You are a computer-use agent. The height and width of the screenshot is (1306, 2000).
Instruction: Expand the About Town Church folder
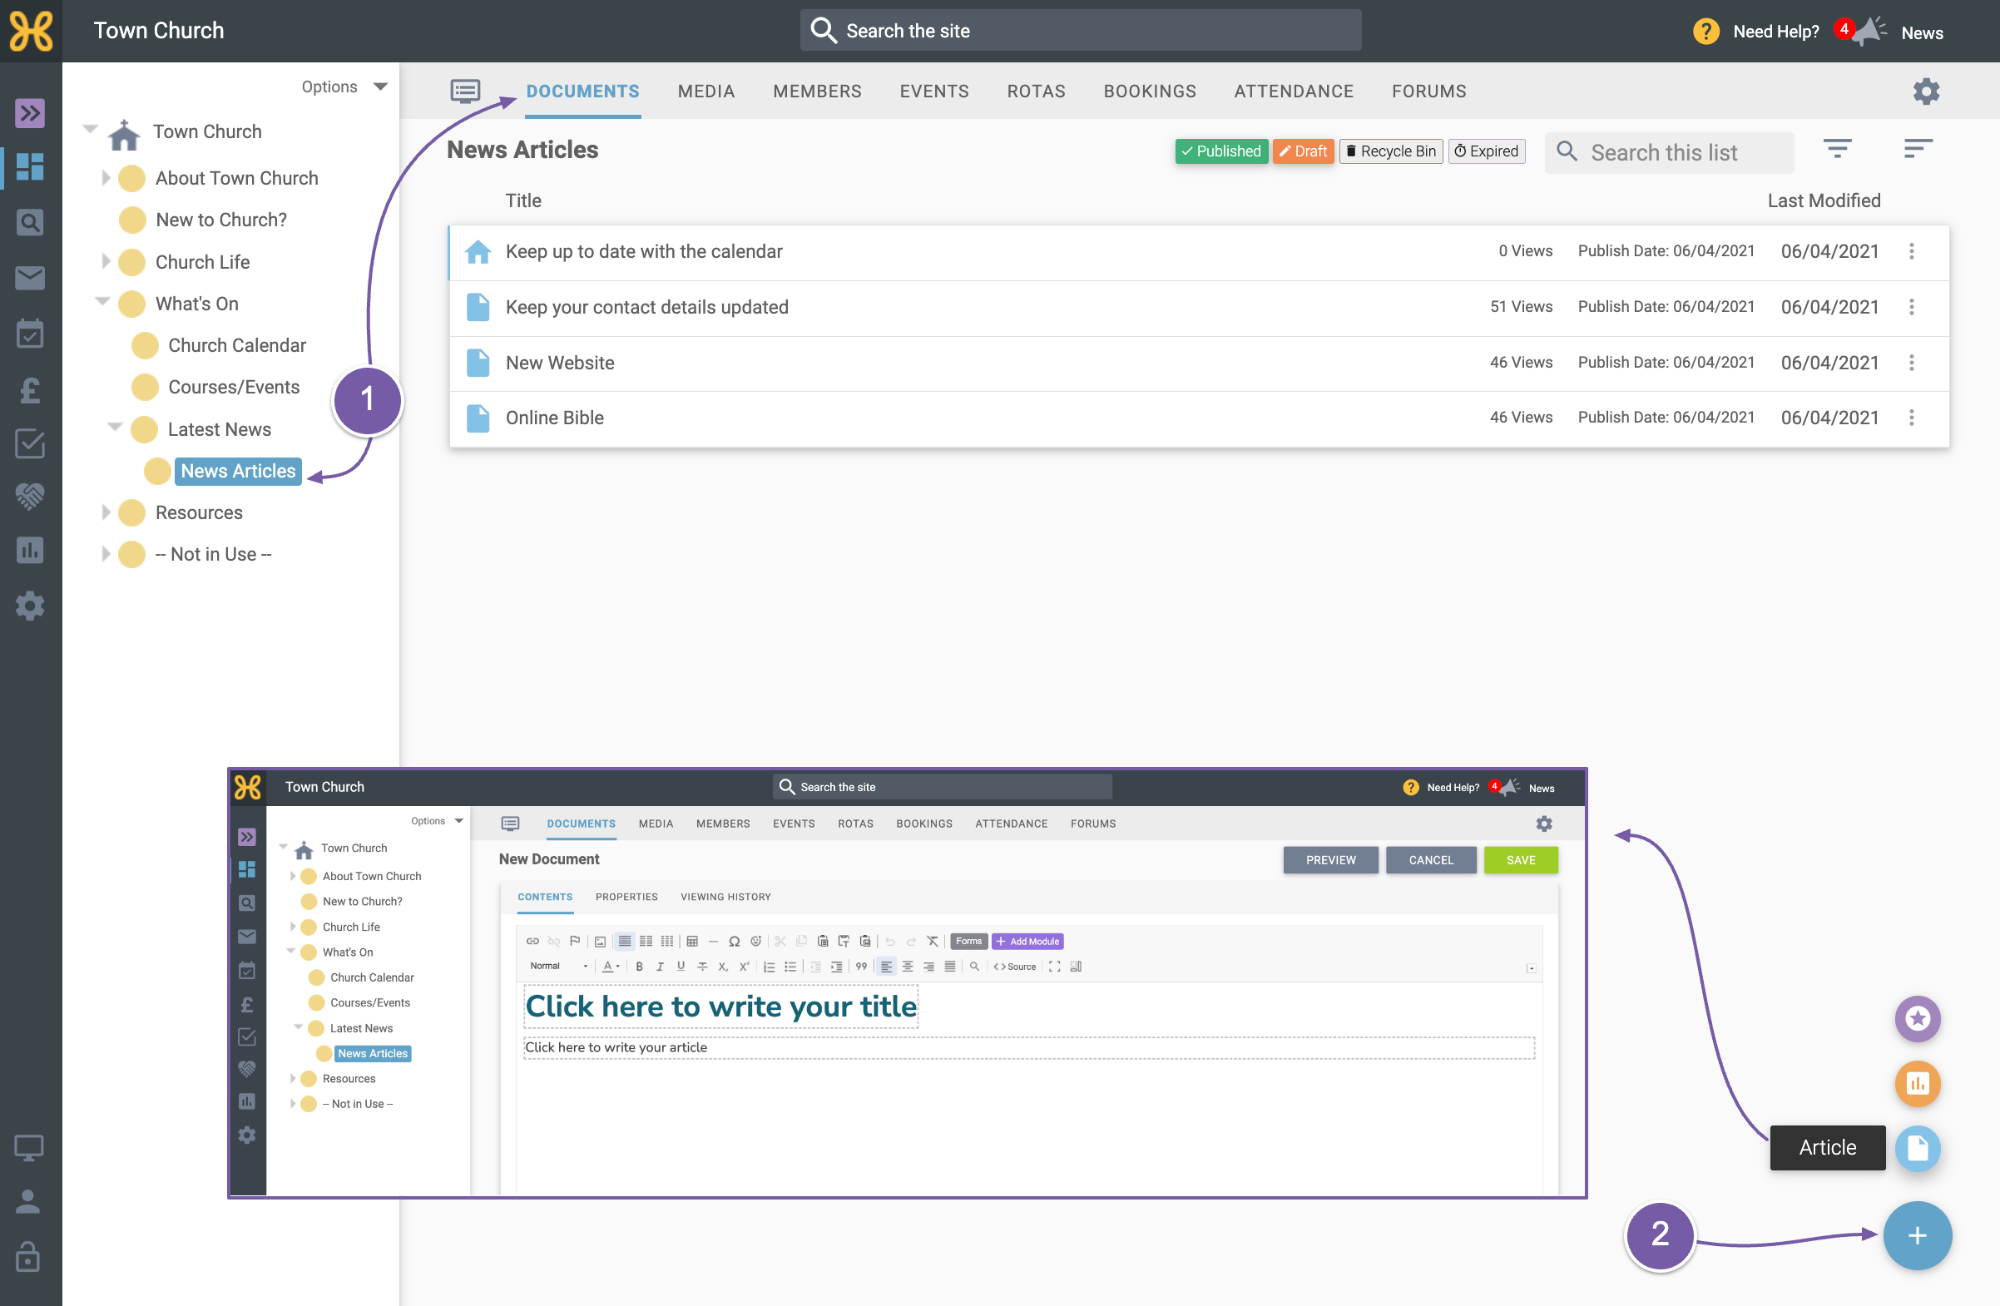tap(106, 178)
